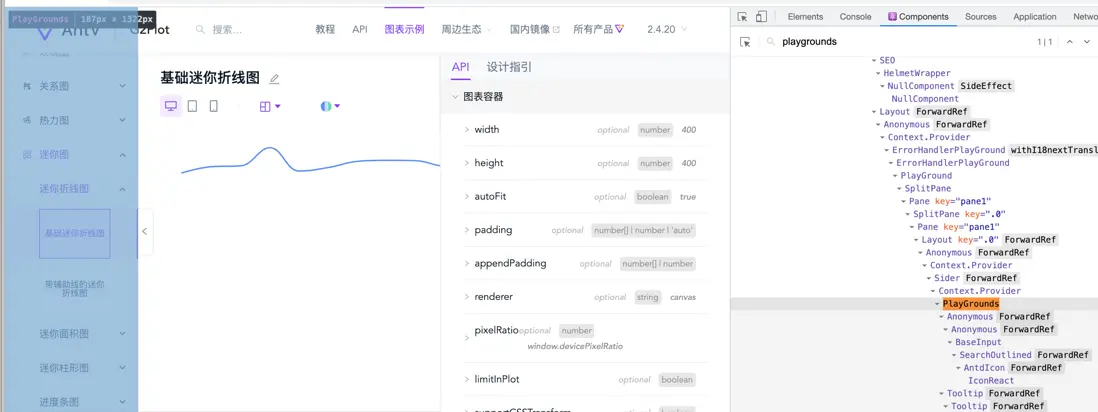
Task: Click the components search magnifier icon
Action: [770, 42]
